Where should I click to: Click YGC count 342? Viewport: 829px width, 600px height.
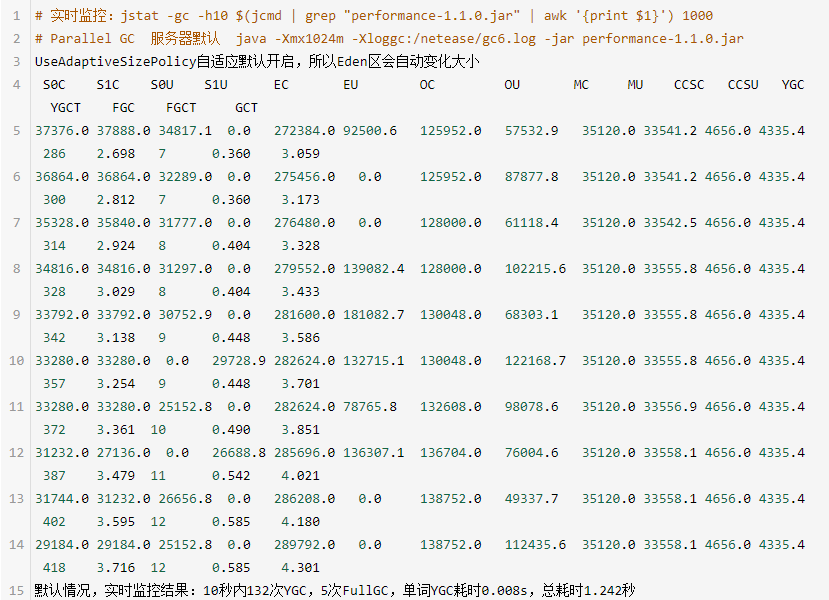pyautogui.click(x=54, y=338)
